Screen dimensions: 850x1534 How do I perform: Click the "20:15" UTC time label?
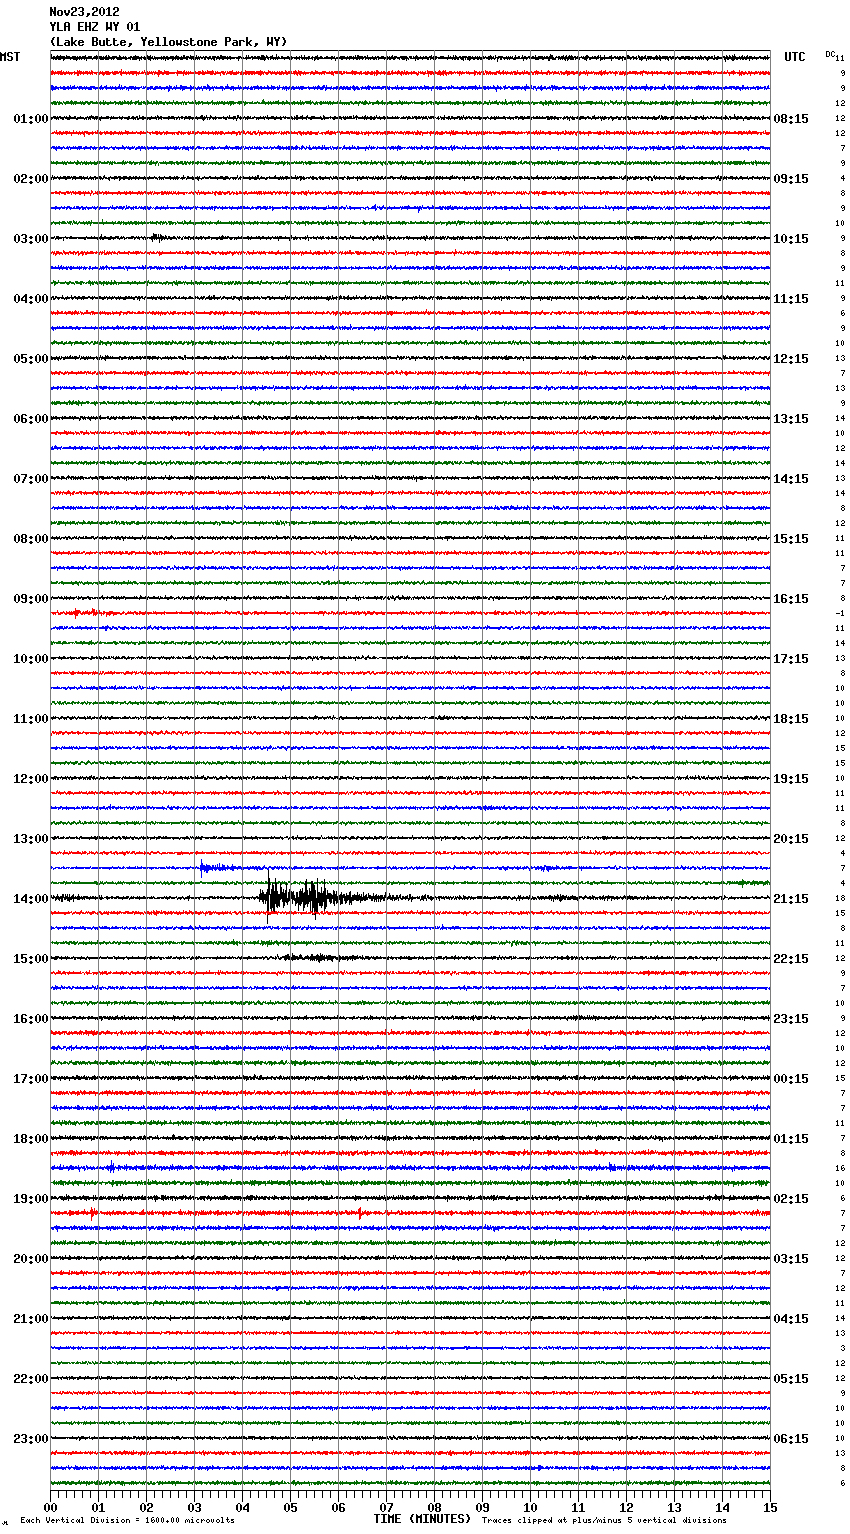(x=791, y=839)
